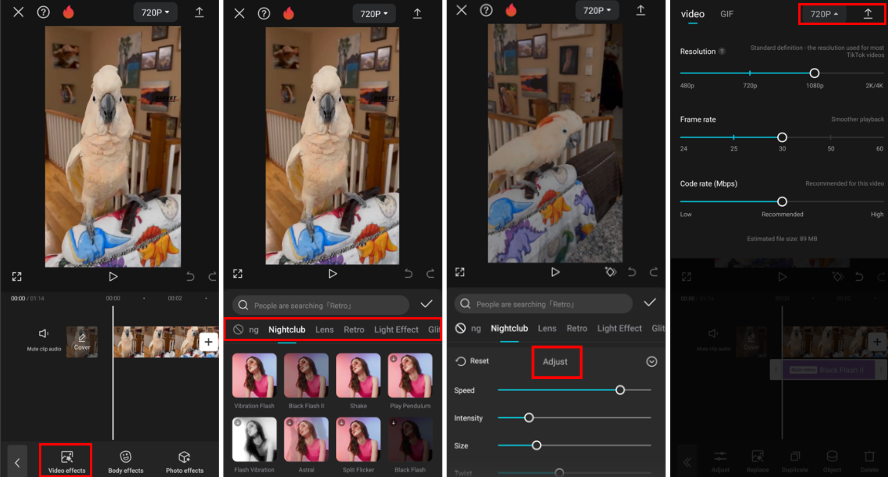Collapse the 720P dropdown in export settings

(x=824, y=14)
